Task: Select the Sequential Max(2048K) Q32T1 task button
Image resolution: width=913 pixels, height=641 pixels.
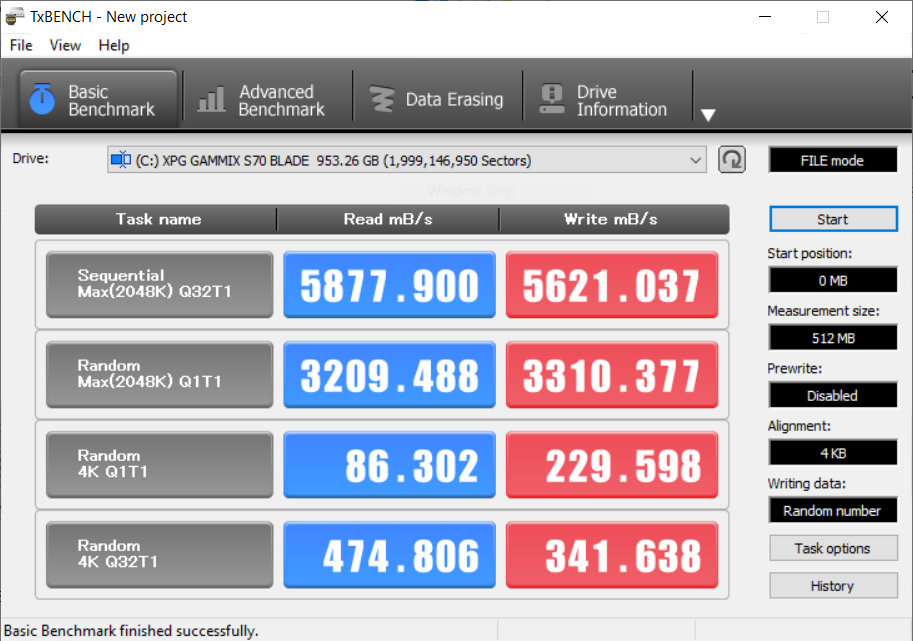Action: (x=159, y=285)
